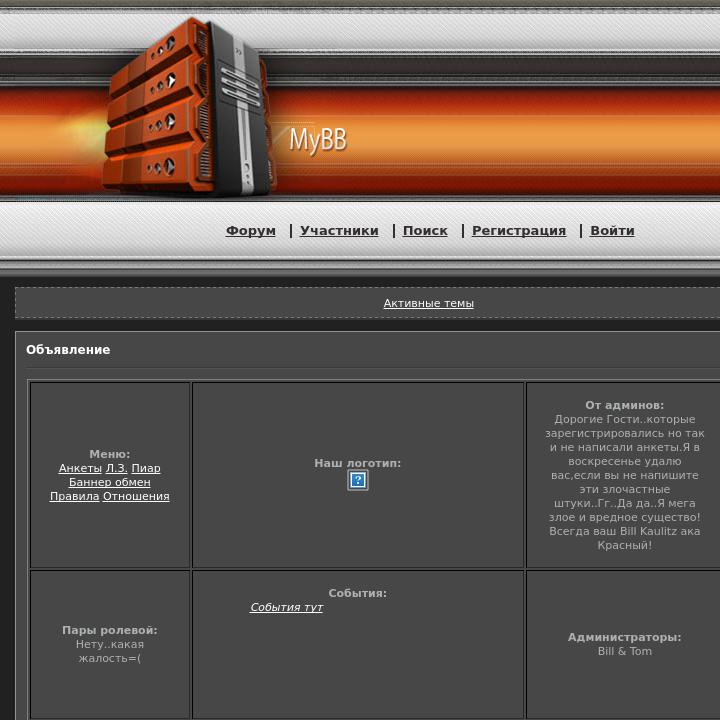Screen dimensions: 720x720
Task: Open the Регистрация page
Action: (x=519, y=231)
